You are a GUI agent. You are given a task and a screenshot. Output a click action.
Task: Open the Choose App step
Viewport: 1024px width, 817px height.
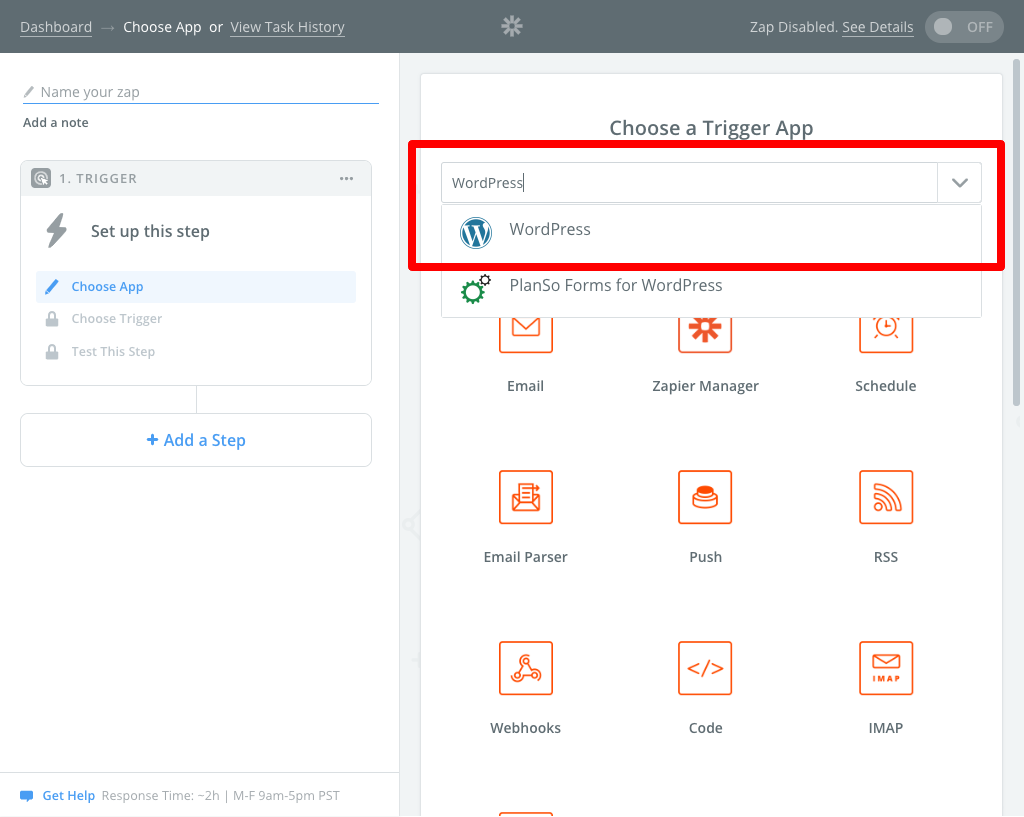pyautogui.click(x=196, y=287)
